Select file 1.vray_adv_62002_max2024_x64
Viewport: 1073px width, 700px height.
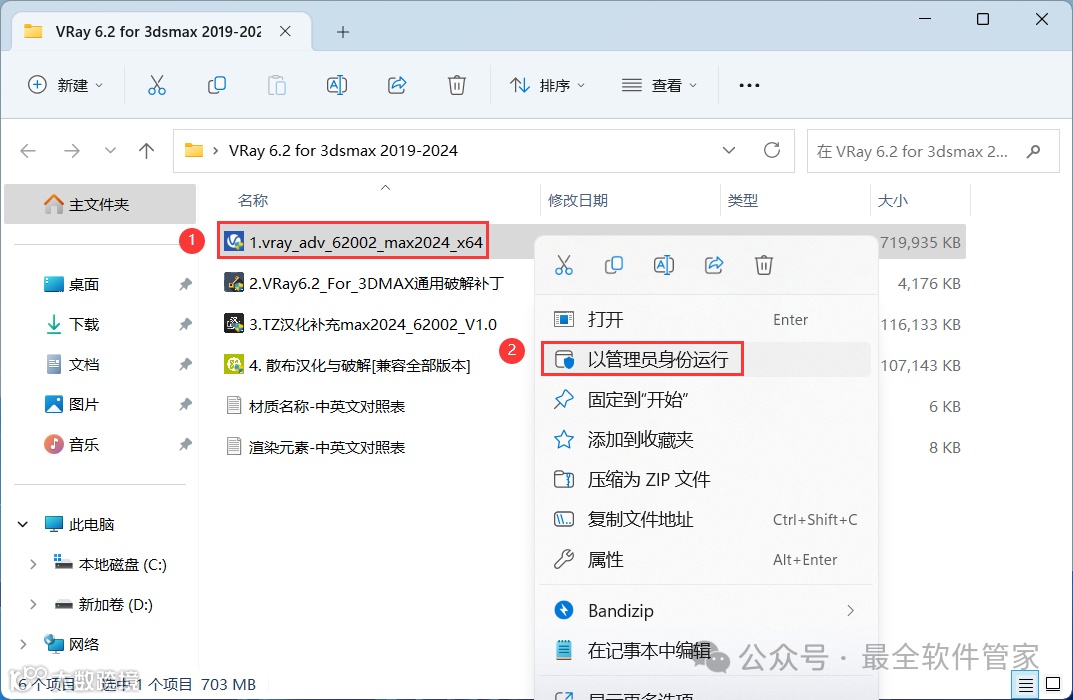point(365,242)
